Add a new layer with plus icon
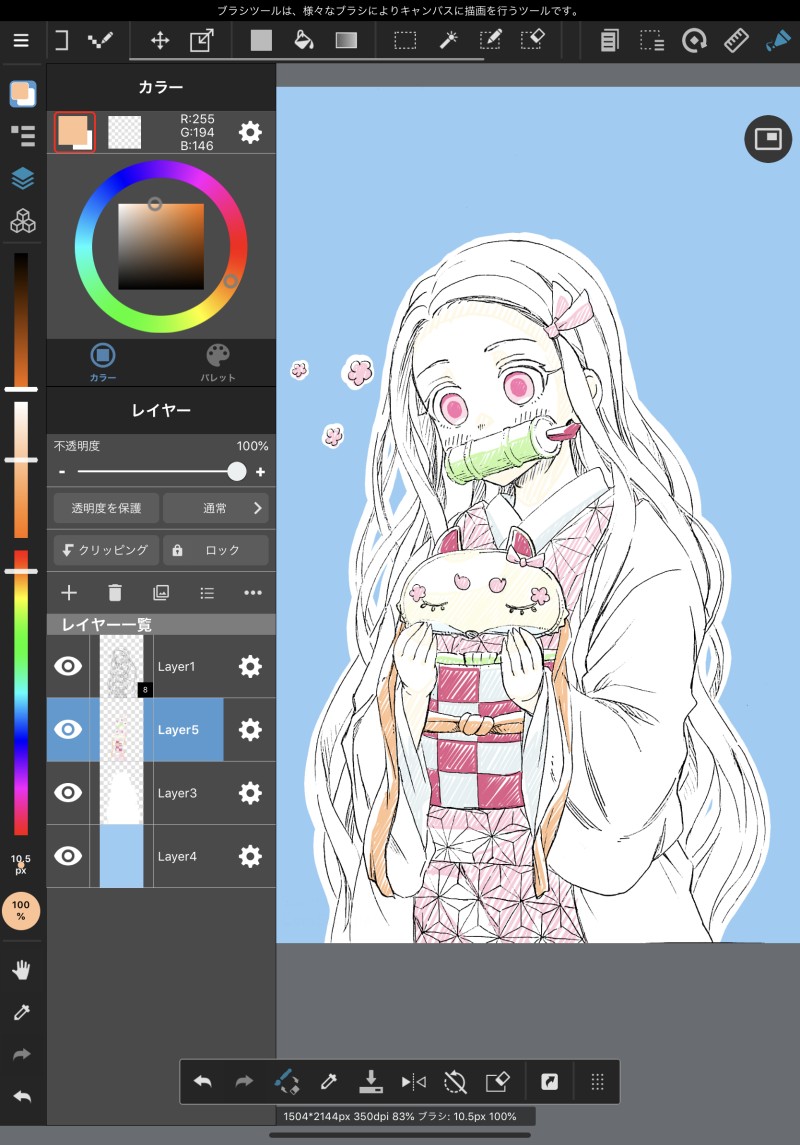The width and height of the screenshot is (800, 1145). 69,592
